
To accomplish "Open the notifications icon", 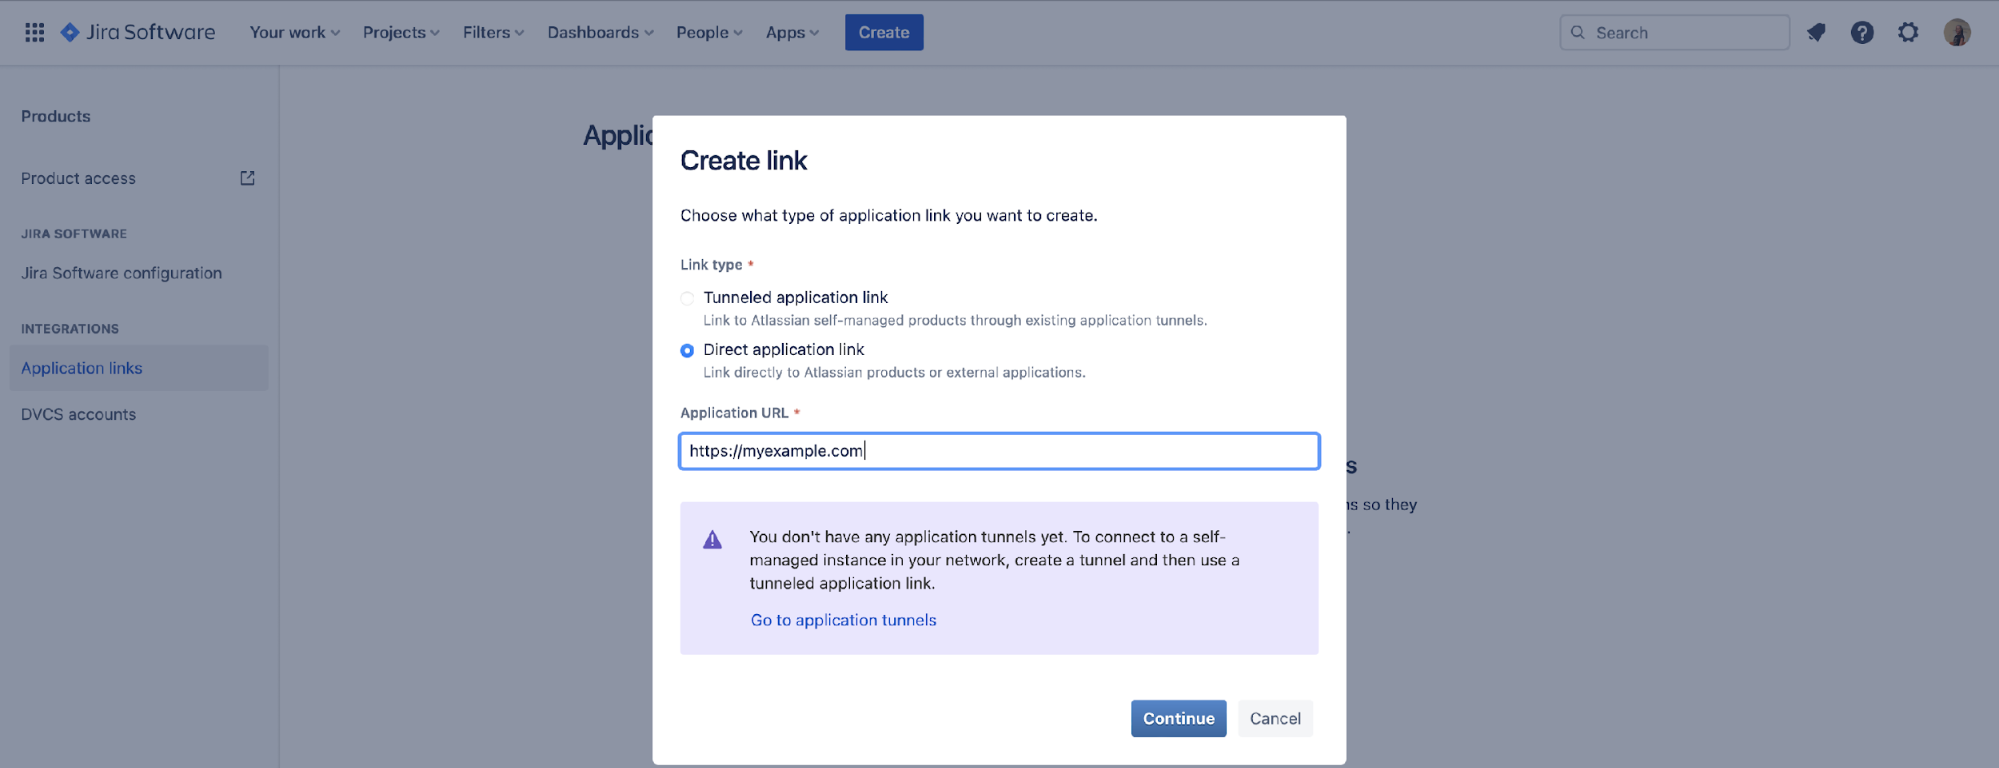I will point(1816,32).
